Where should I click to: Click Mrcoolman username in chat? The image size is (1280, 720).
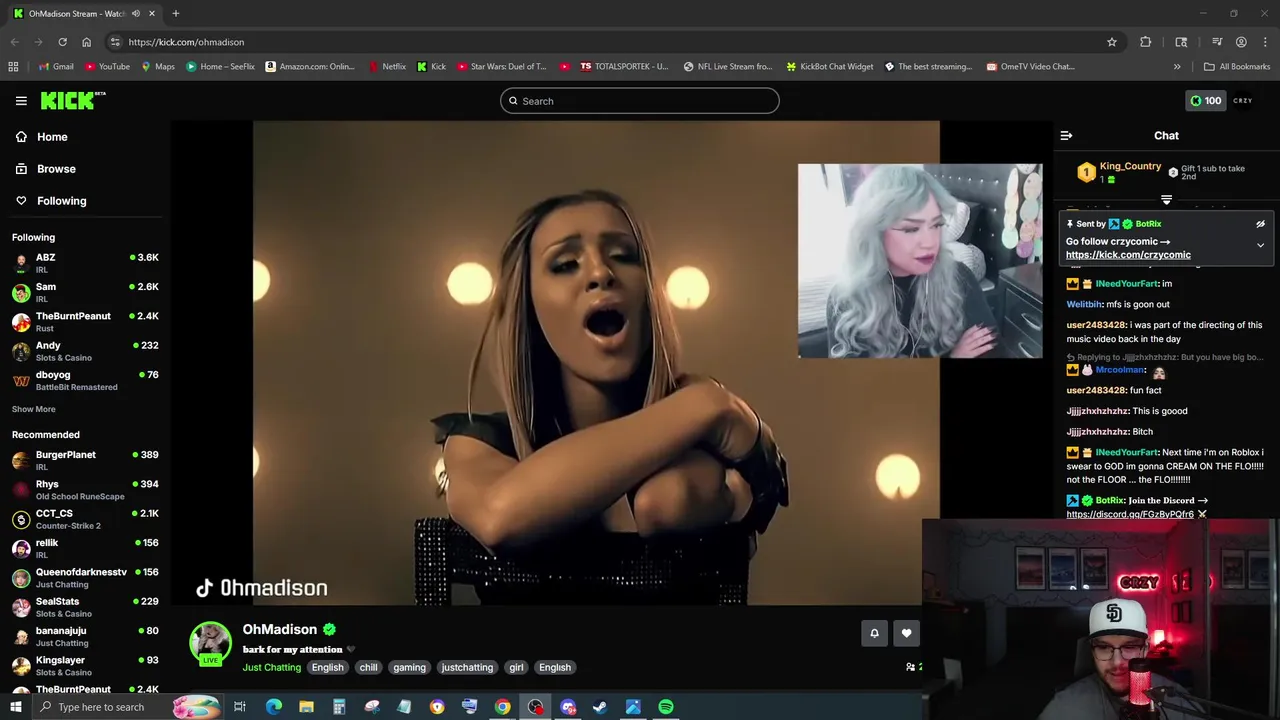point(1120,370)
